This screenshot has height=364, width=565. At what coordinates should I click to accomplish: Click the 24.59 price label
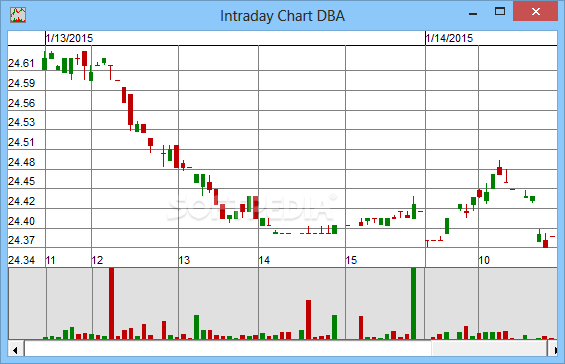21,83
